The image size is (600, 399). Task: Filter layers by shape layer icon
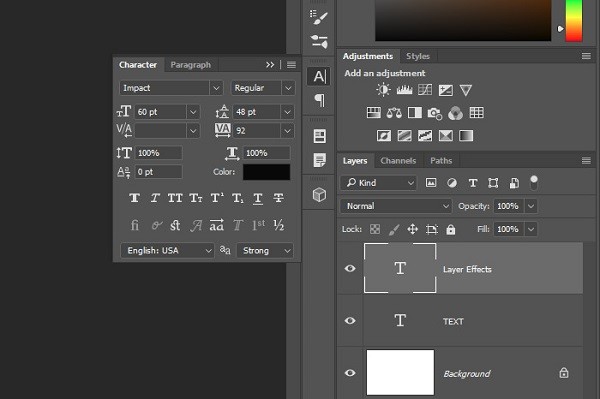493,183
